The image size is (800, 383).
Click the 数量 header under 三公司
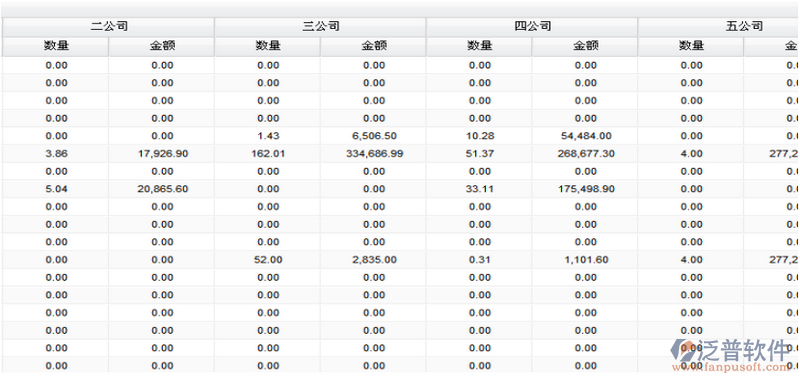pyautogui.click(x=268, y=46)
